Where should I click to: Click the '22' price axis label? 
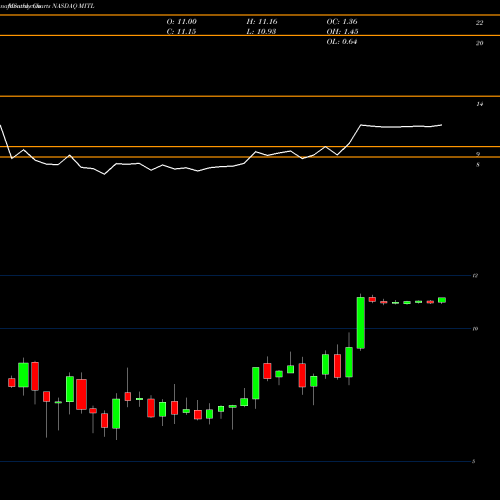click(x=479, y=23)
